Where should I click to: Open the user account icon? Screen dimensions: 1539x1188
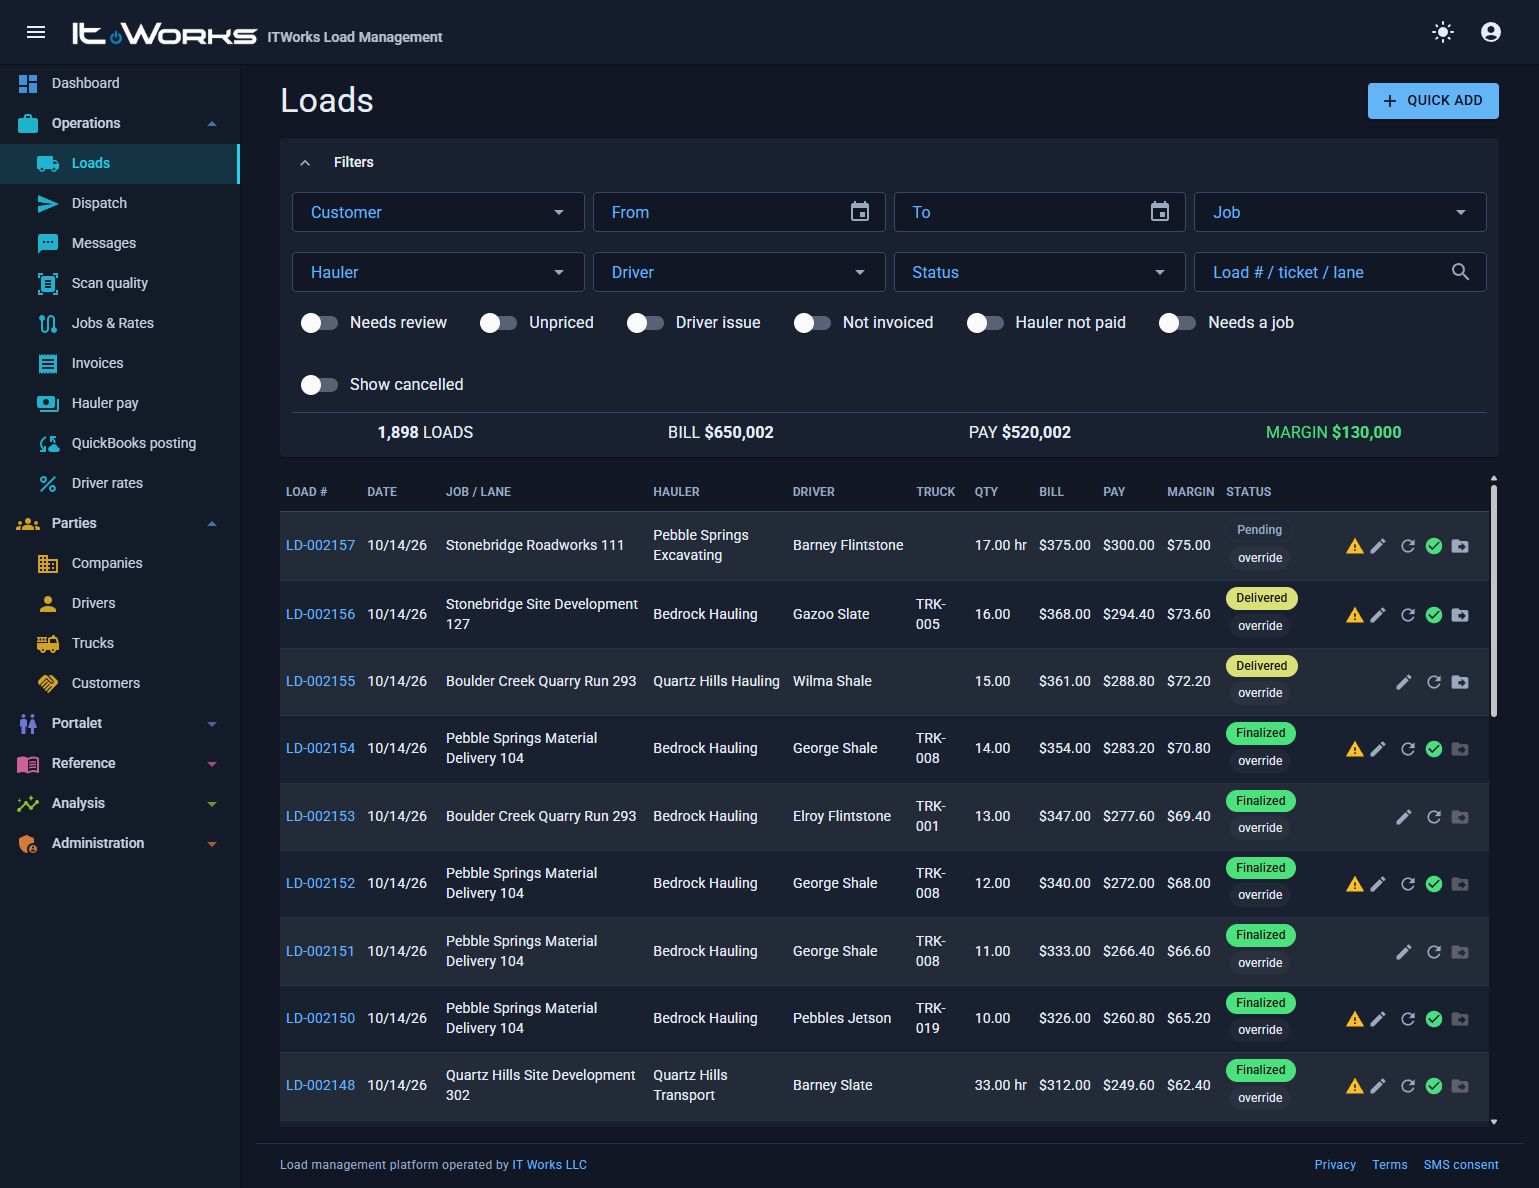tap(1490, 32)
